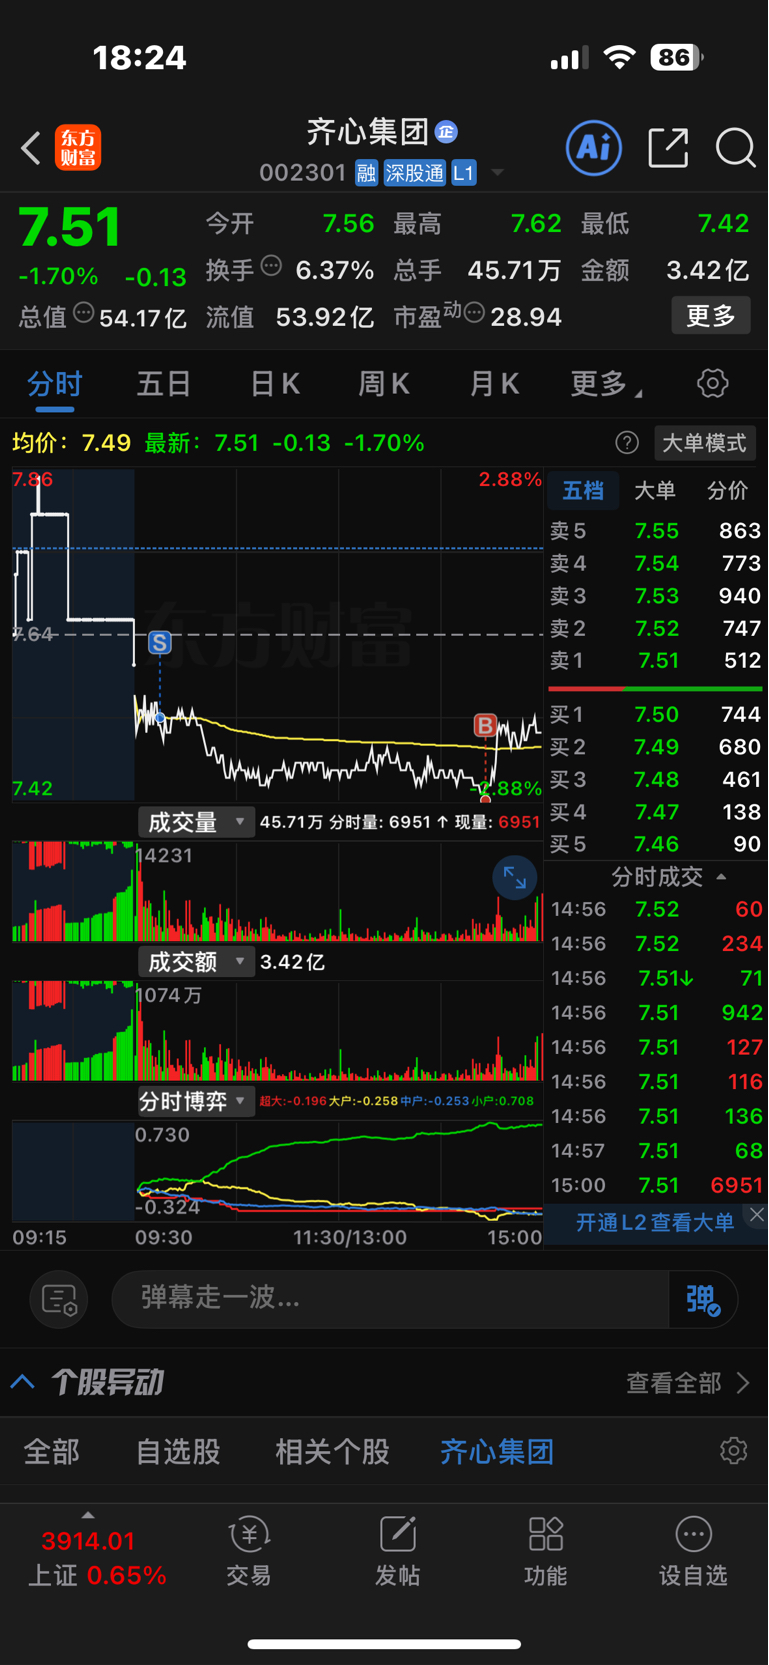Expand chart to fullscreen icon

[x=515, y=878]
